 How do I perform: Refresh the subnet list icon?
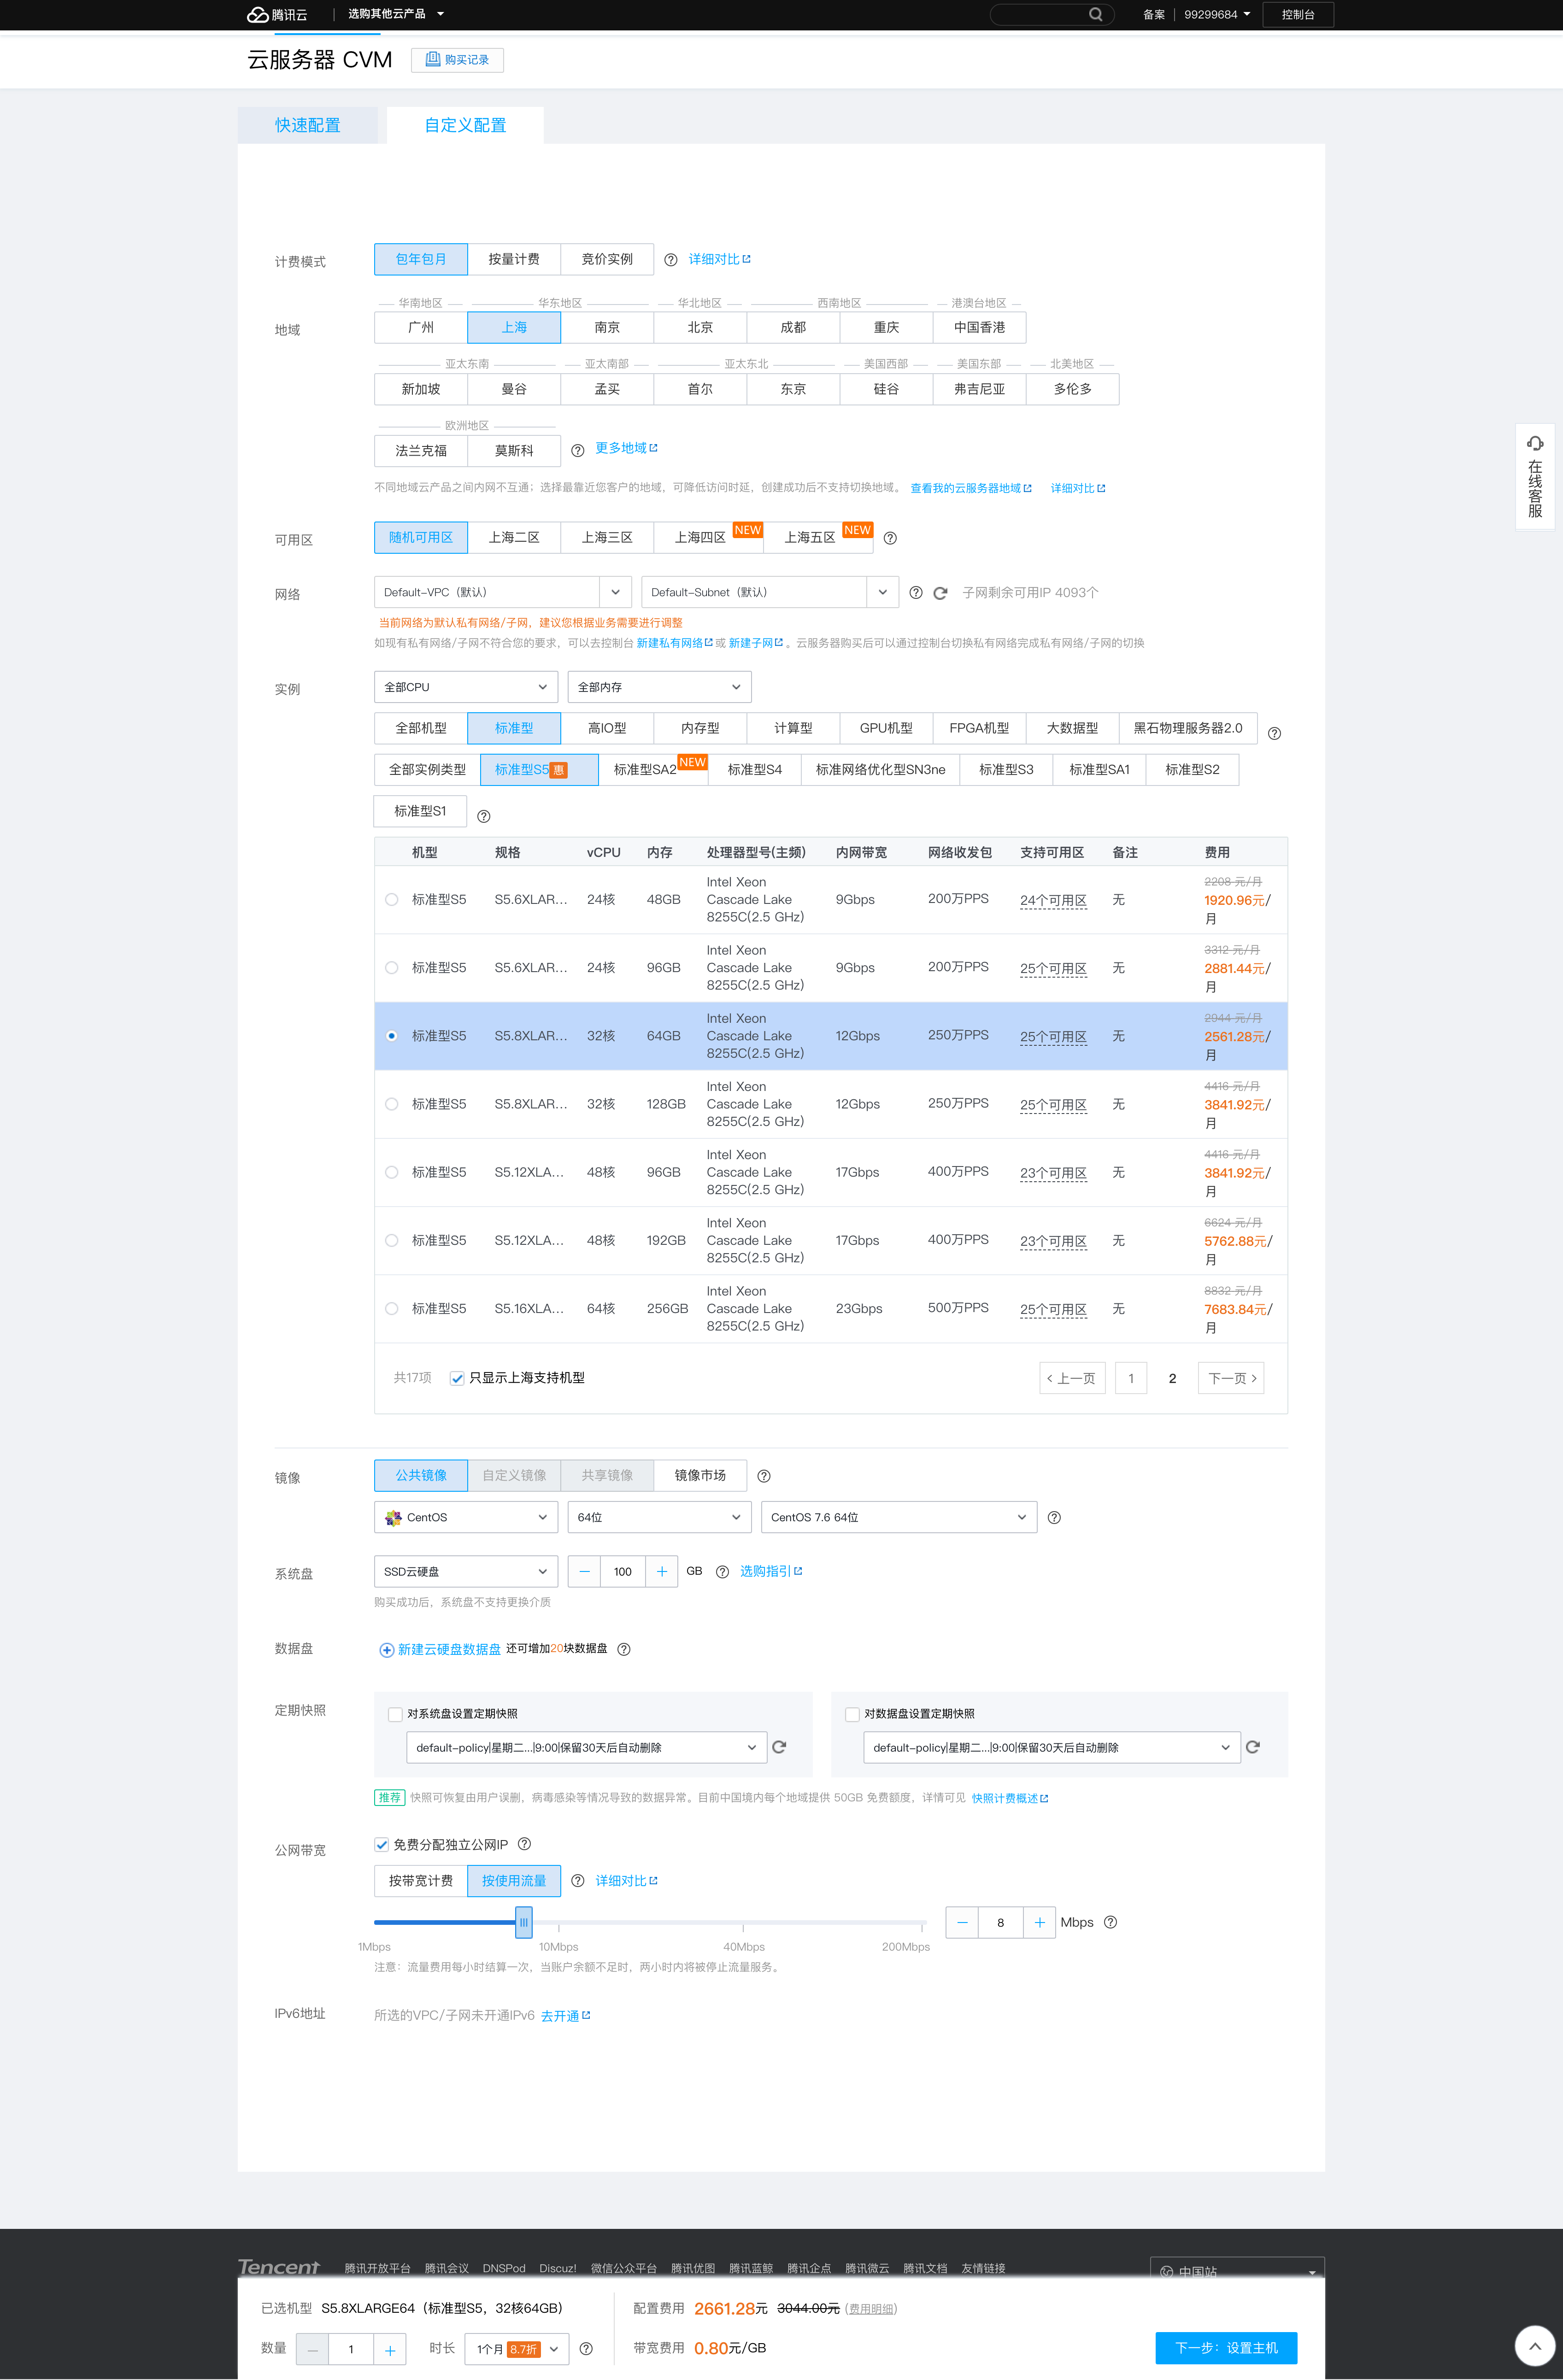click(x=940, y=593)
